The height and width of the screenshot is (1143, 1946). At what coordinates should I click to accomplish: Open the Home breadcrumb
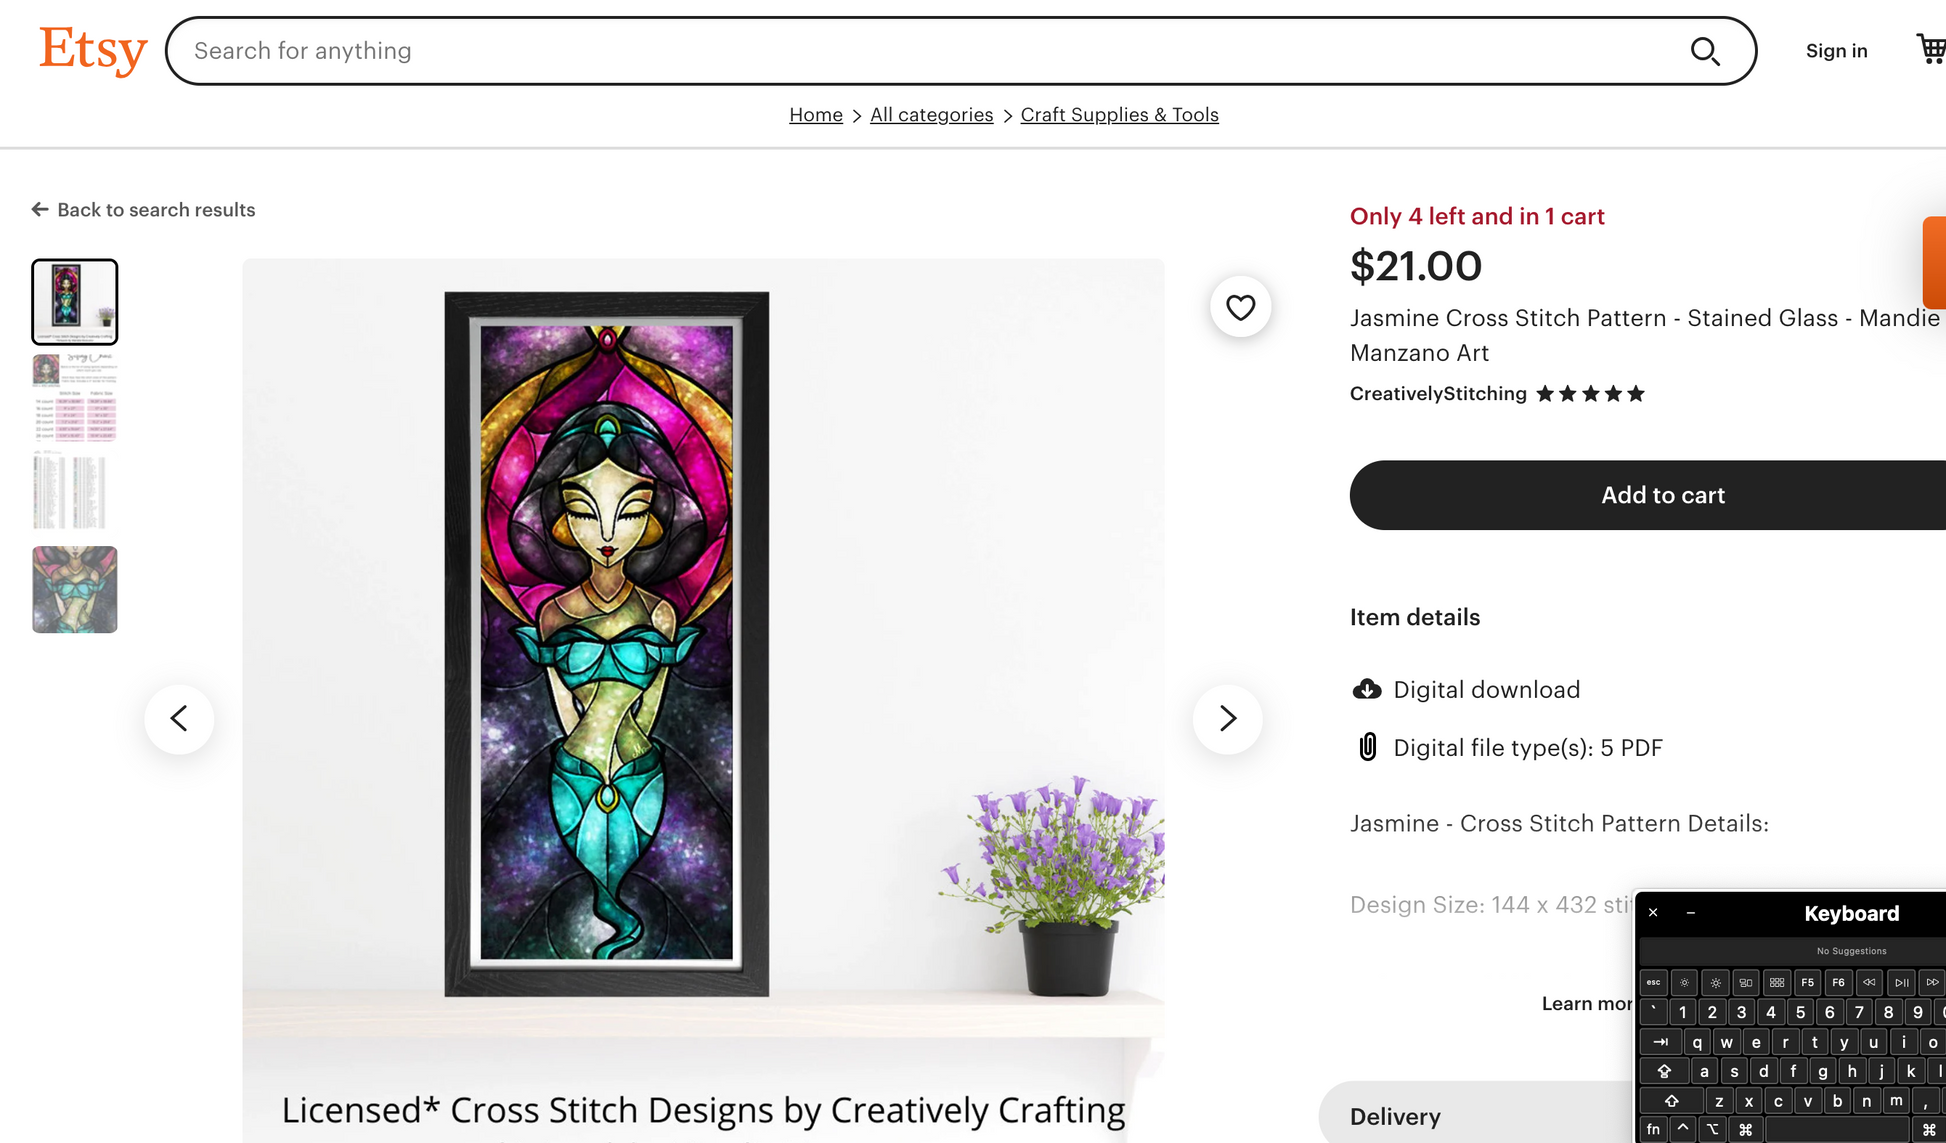pos(815,115)
